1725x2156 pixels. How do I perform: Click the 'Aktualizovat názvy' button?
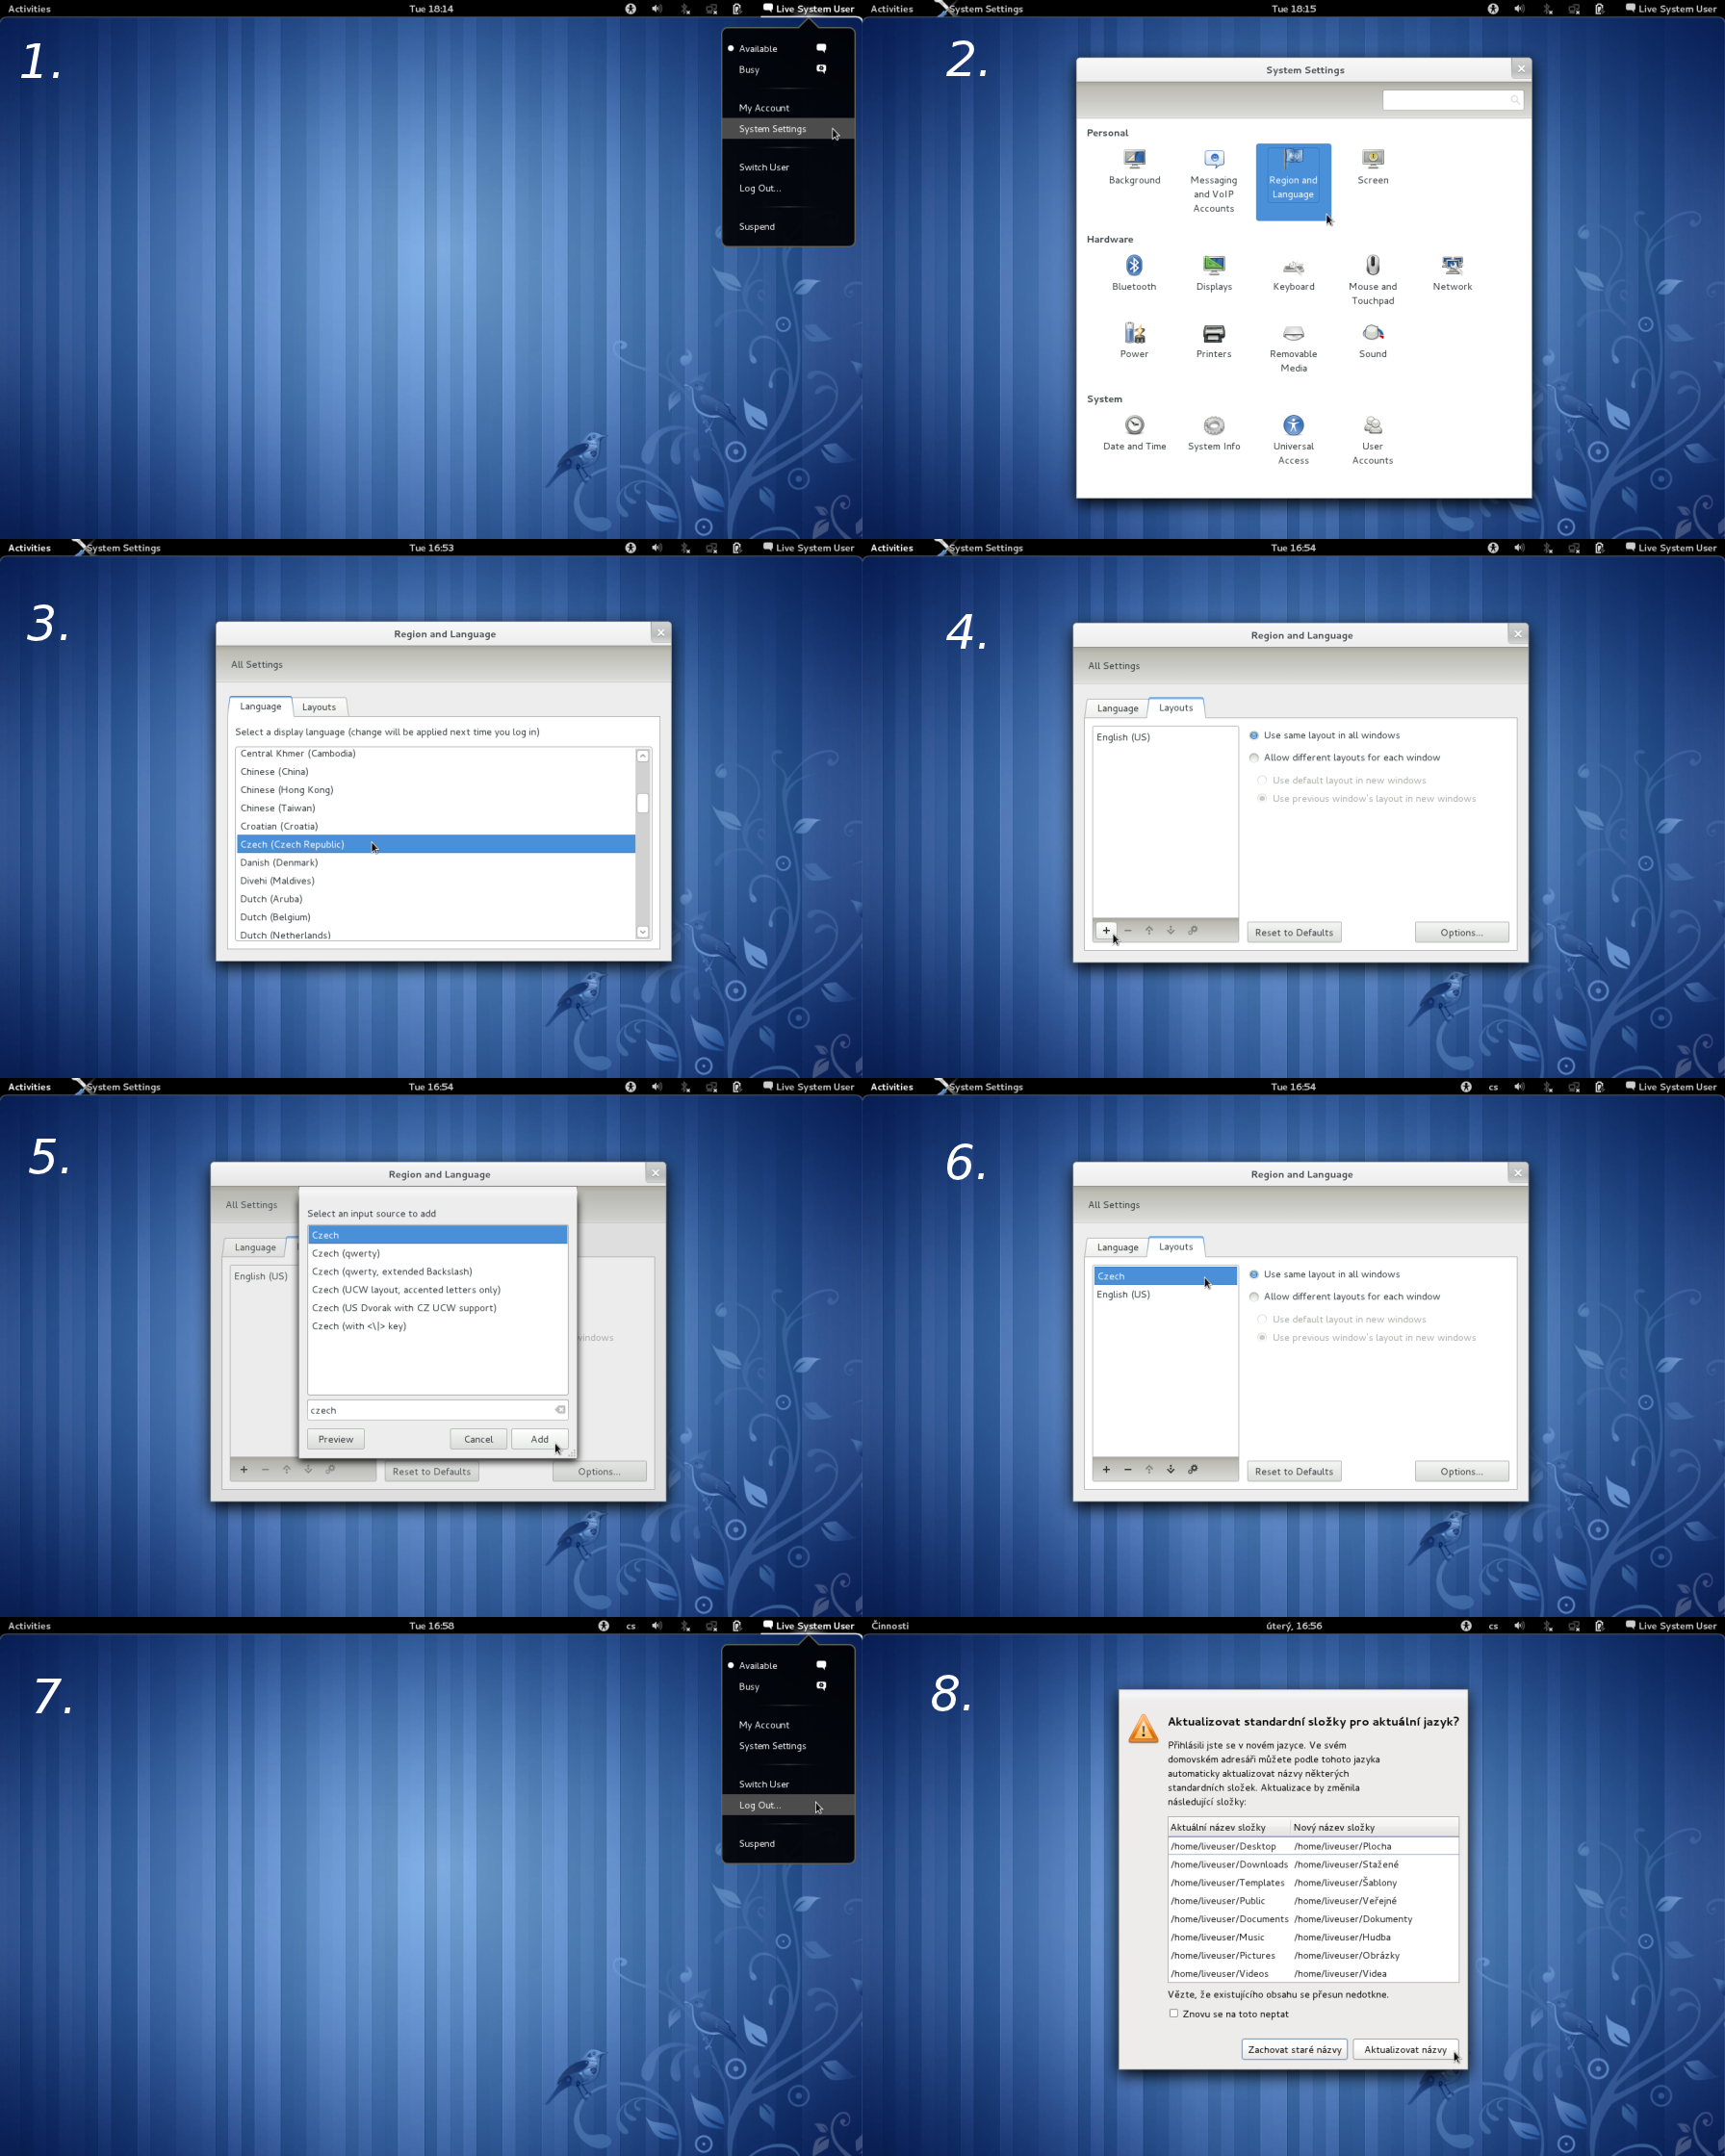1404,2049
